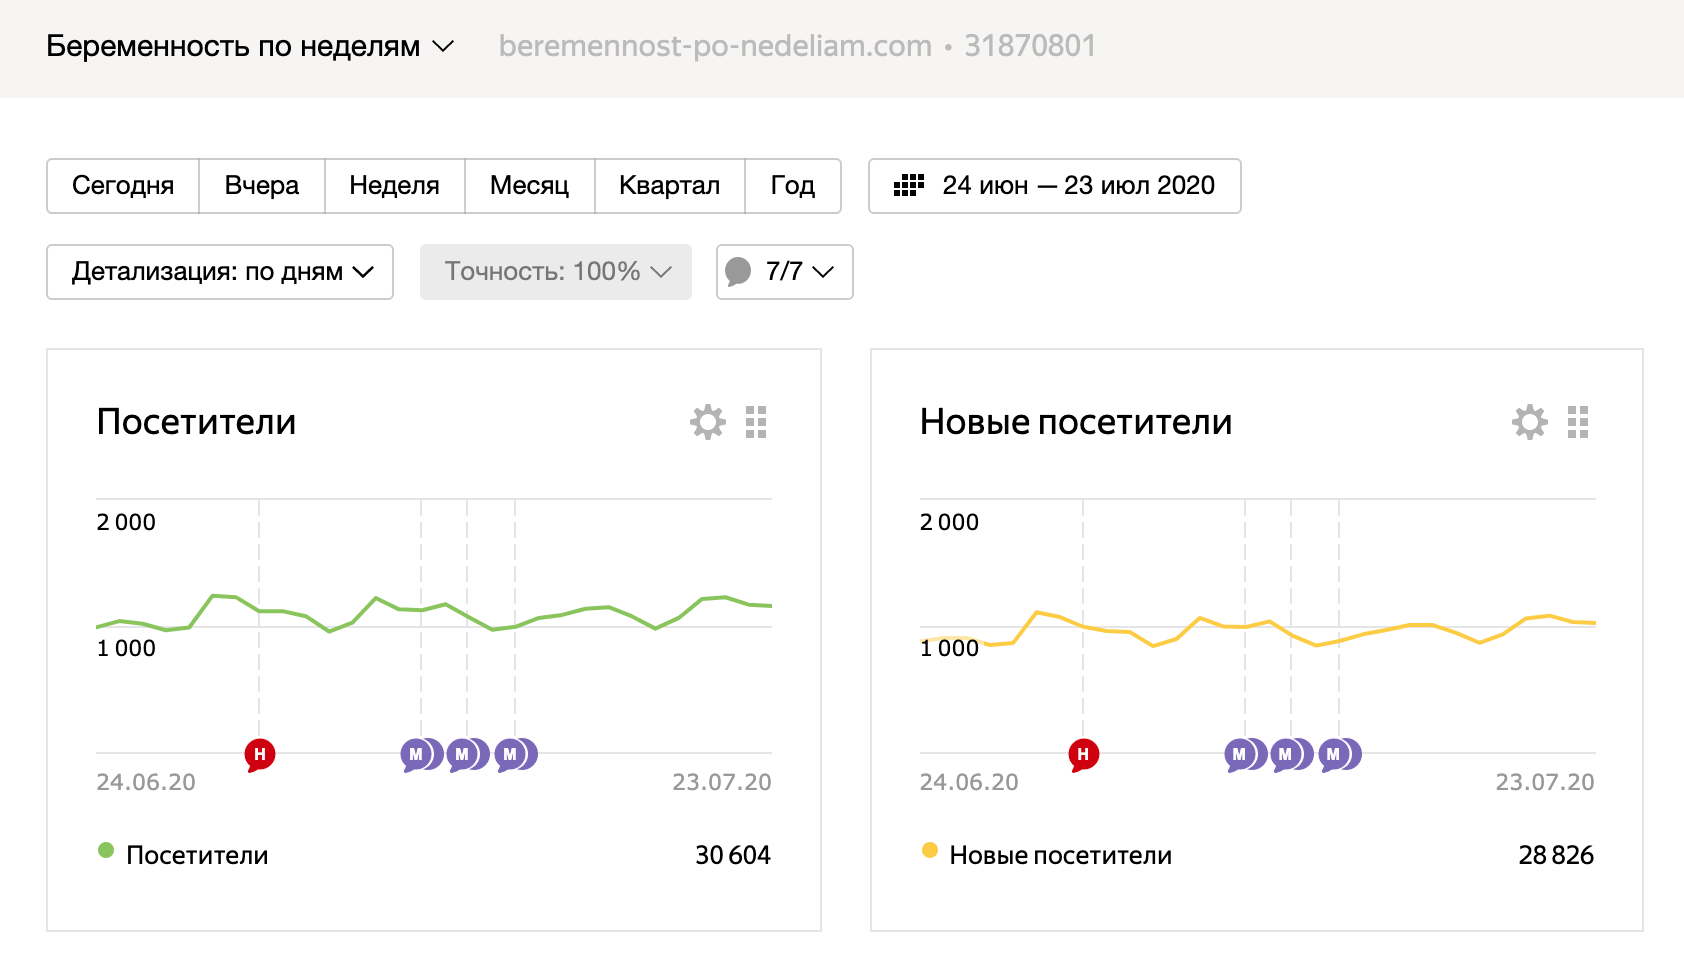Open Детализация: по дням dropdown
The width and height of the screenshot is (1684, 970).
[220, 272]
